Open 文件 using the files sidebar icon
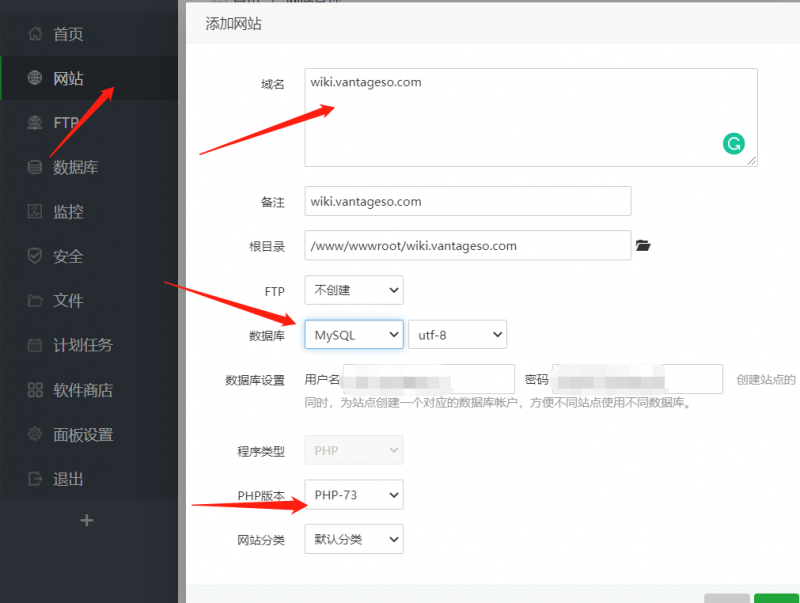 [35, 300]
